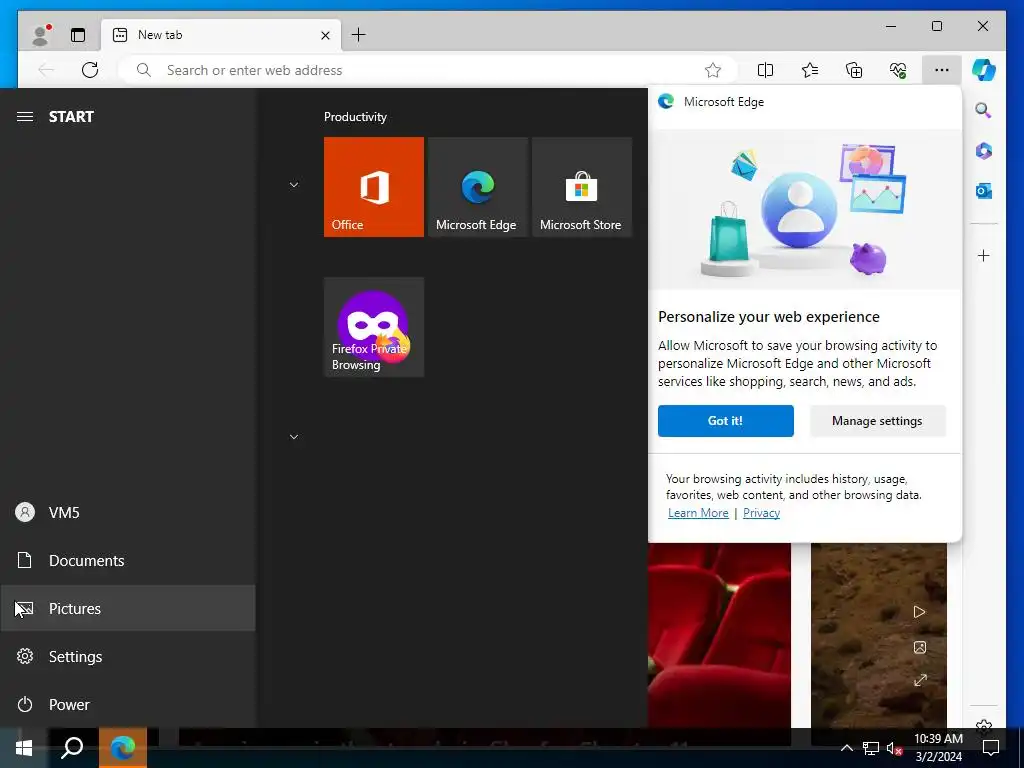The width and height of the screenshot is (1024, 768).
Task: Open Outlook in the Edge sidebar
Action: (x=984, y=191)
